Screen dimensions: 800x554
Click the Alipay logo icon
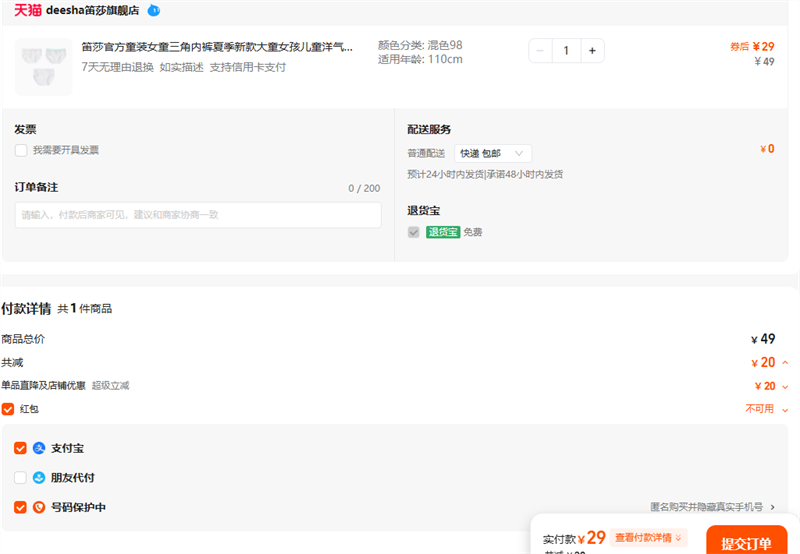point(39,448)
